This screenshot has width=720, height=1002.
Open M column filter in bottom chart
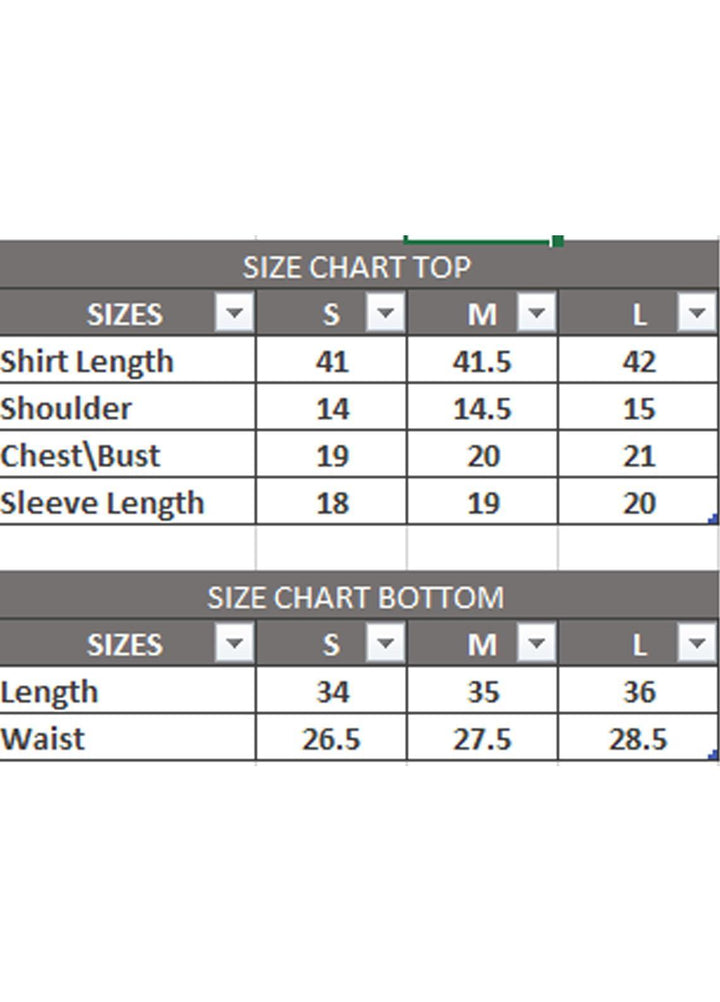point(537,645)
